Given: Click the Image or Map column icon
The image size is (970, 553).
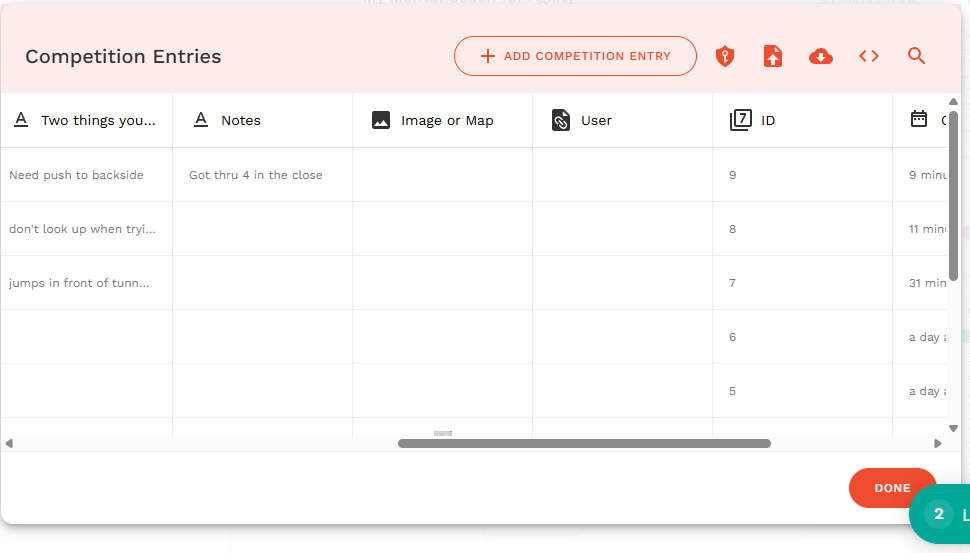Looking at the screenshot, I should coord(381,120).
